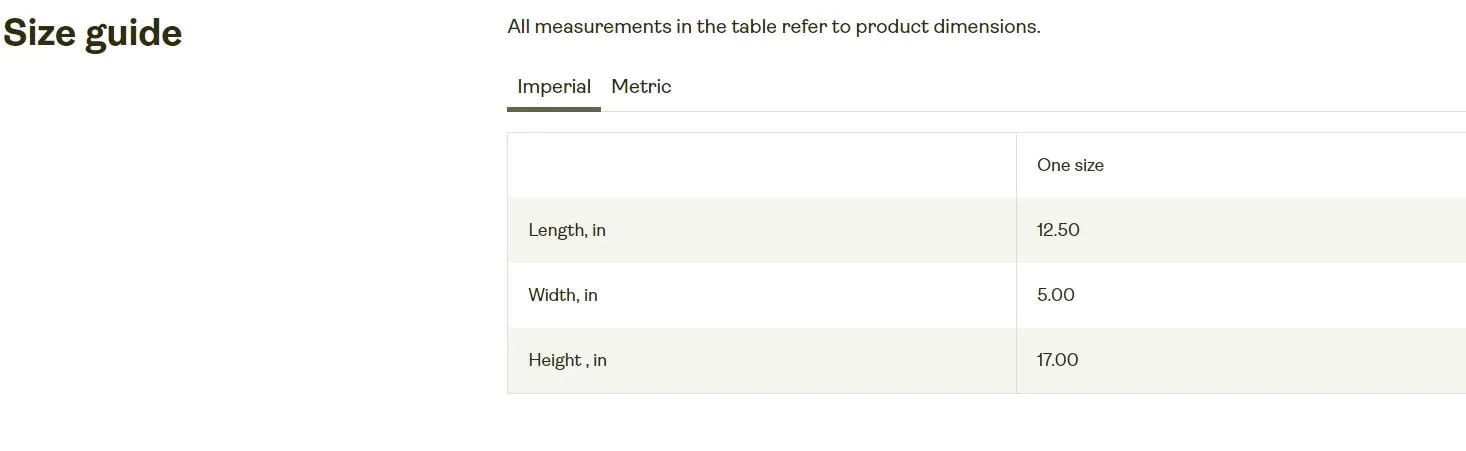Click the empty top-left table header cell
Screen dimensions: 1466x451
click(x=762, y=165)
